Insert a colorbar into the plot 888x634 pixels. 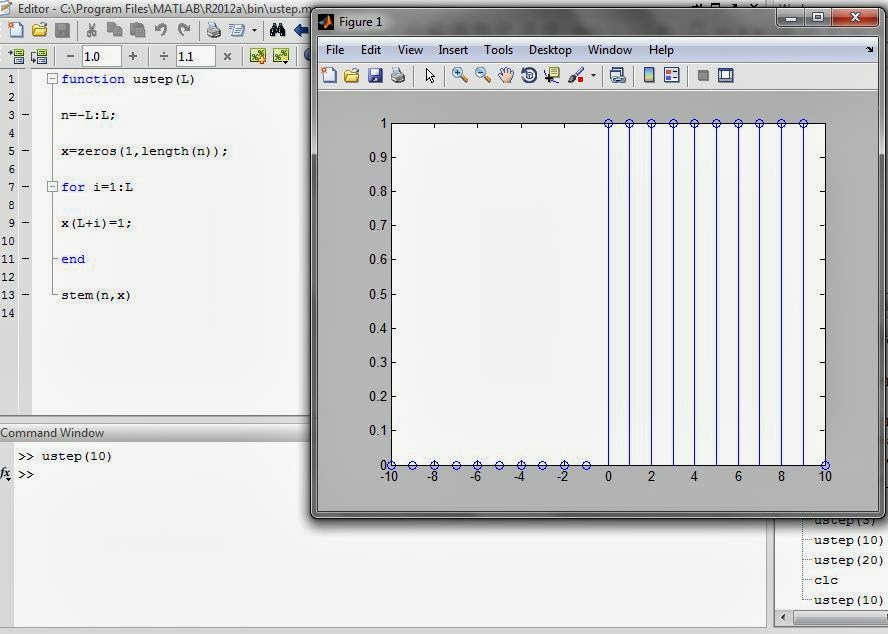pyautogui.click(x=649, y=75)
